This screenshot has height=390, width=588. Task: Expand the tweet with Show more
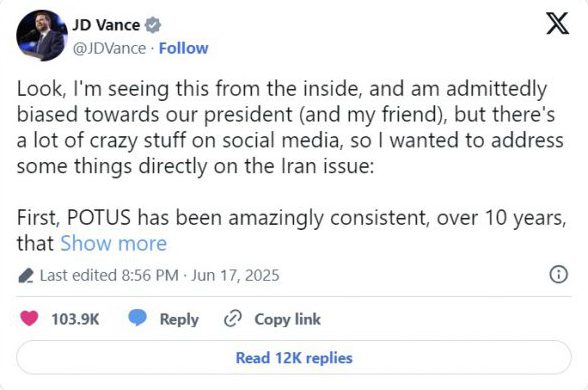pos(114,243)
